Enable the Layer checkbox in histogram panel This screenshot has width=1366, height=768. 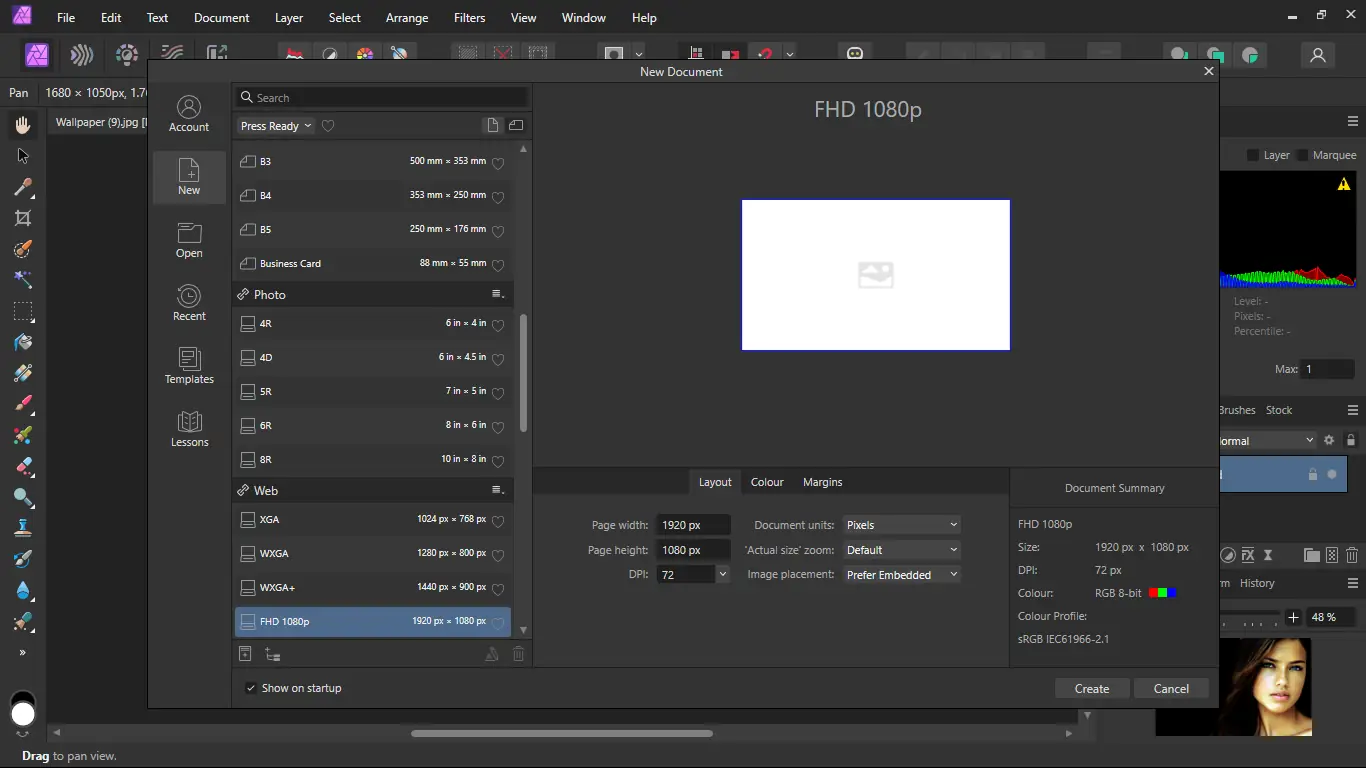coord(1253,155)
